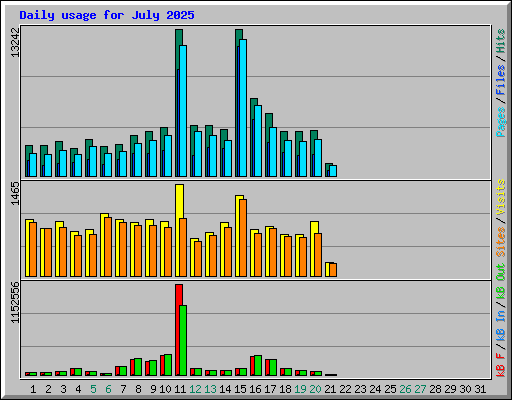Viewport: 512px width, 400px height.
Task: Click day 7 on the x-axis
Action: pos(123,389)
